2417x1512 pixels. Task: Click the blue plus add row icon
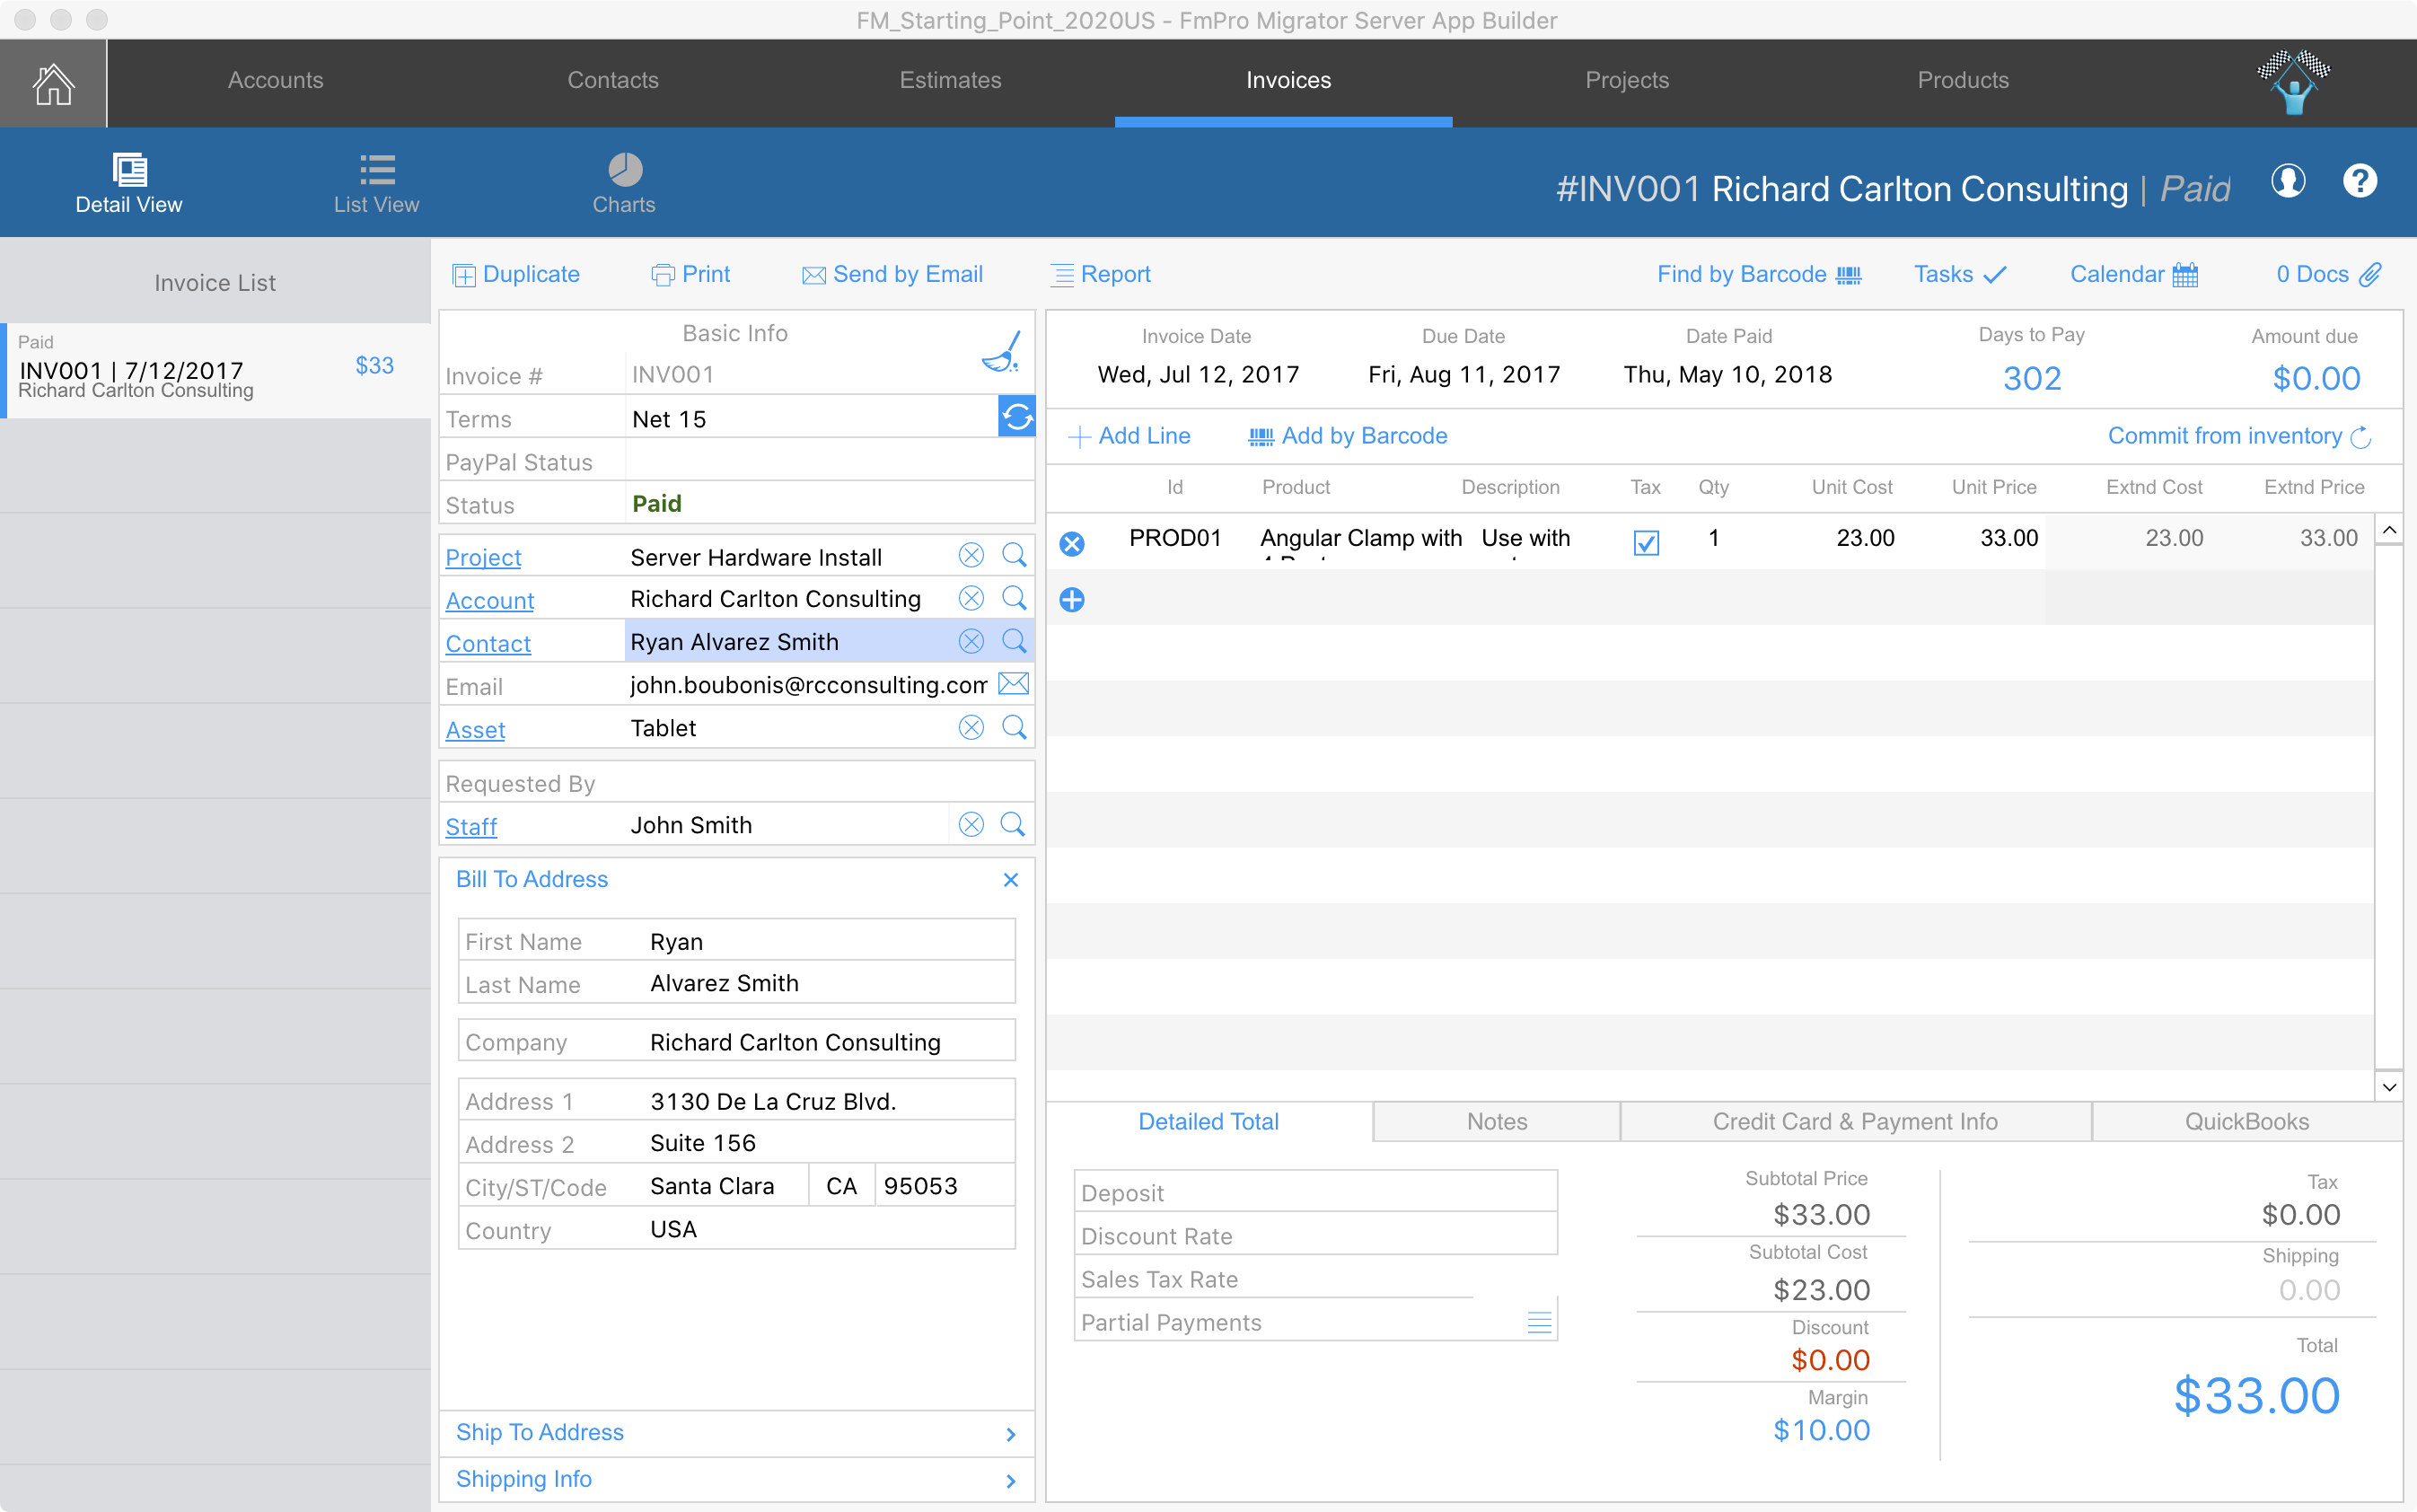click(x=1072, y=600)
